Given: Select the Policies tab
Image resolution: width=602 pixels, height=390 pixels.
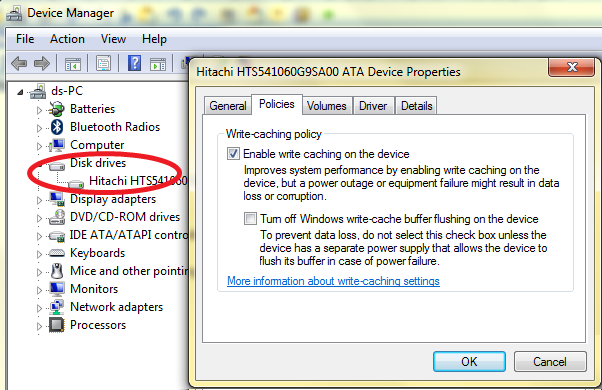Looking at the screenshot, I should pos(277,104).
